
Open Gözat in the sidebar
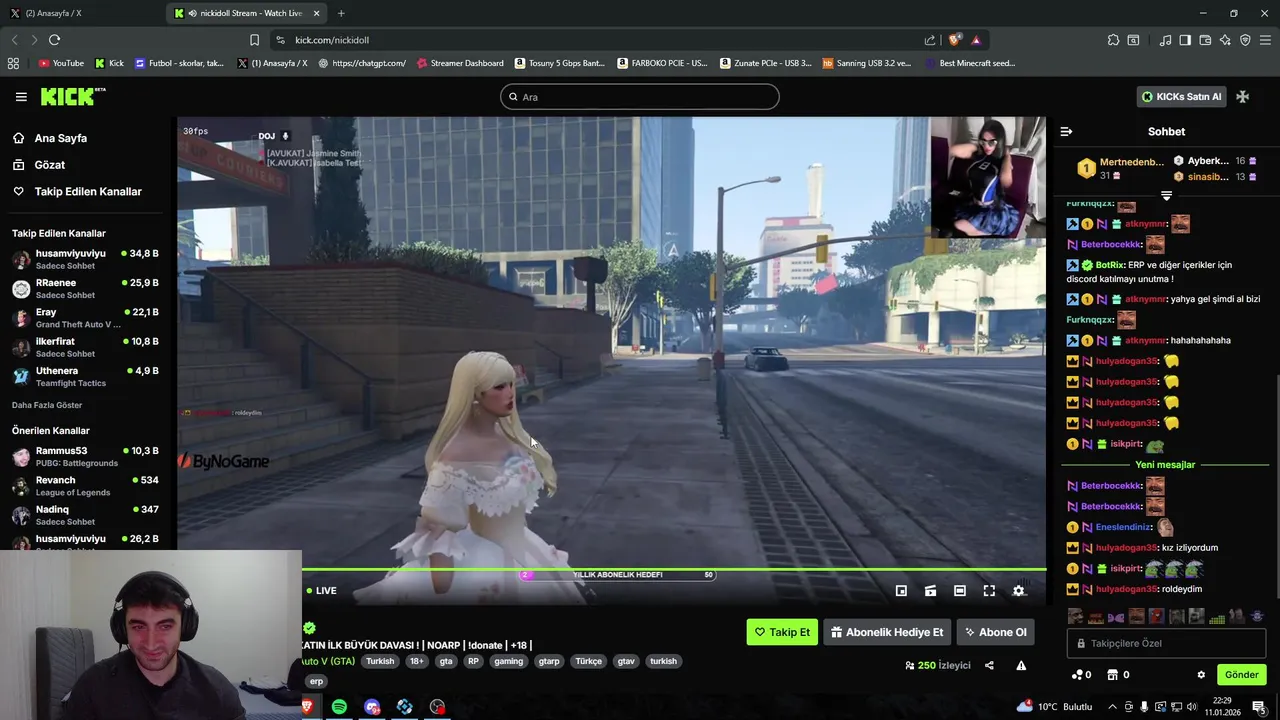pos(50,165)
